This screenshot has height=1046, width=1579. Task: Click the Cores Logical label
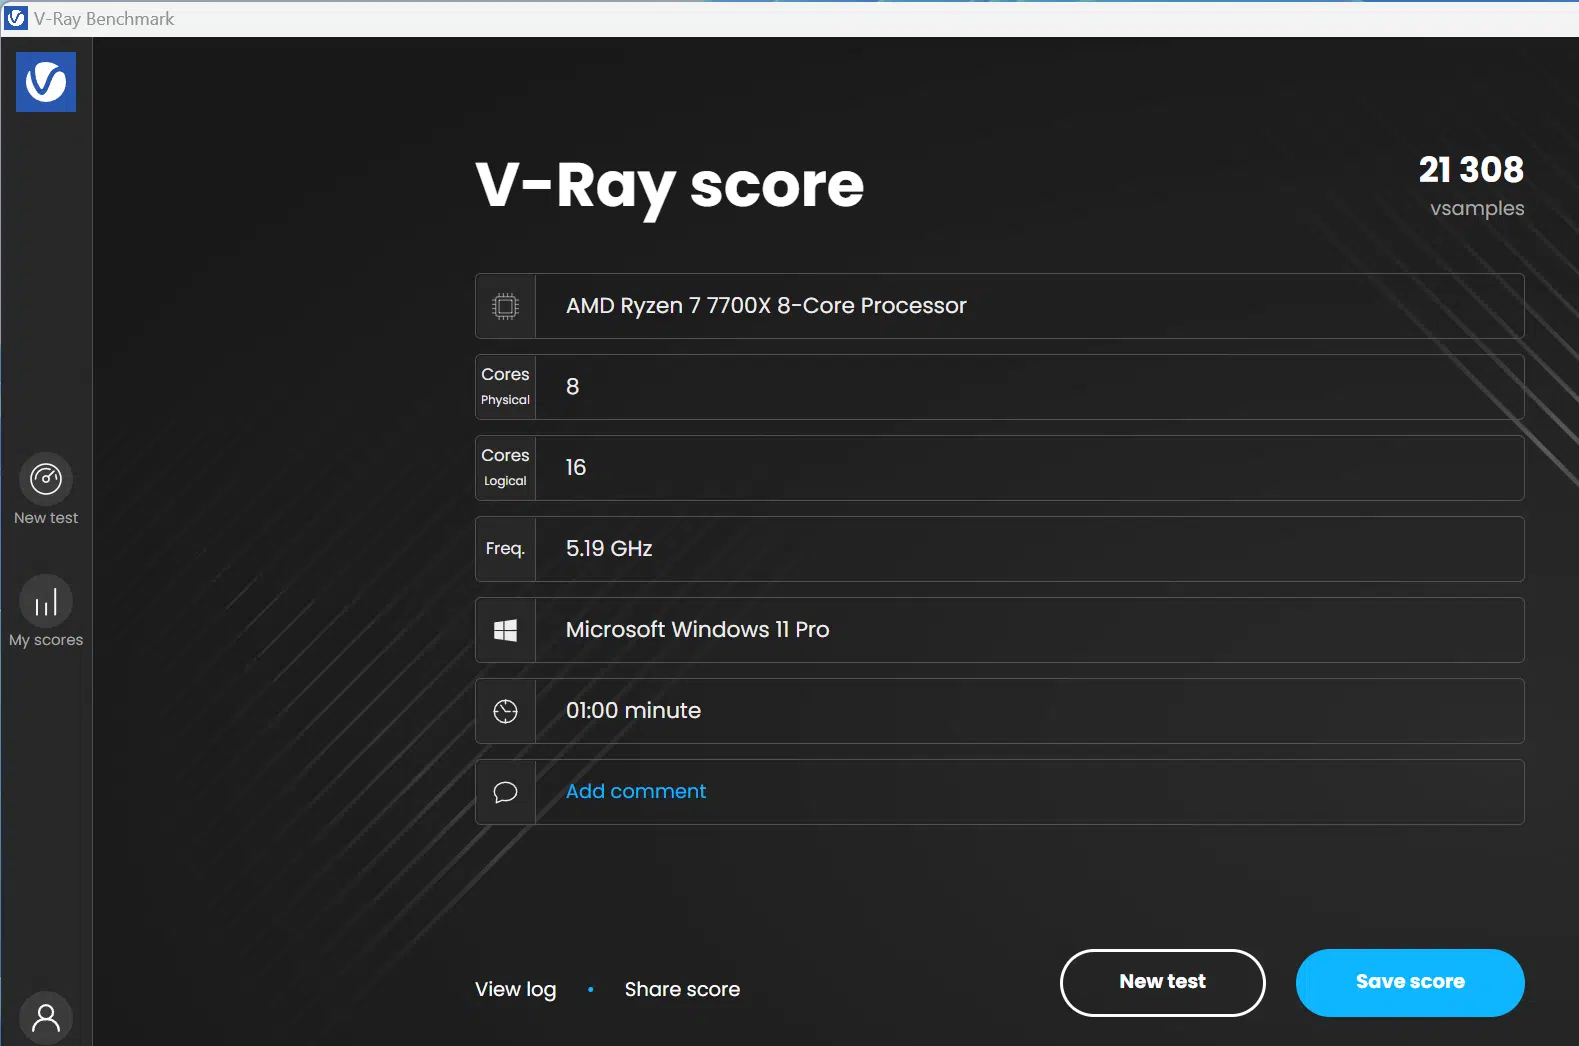505,467
